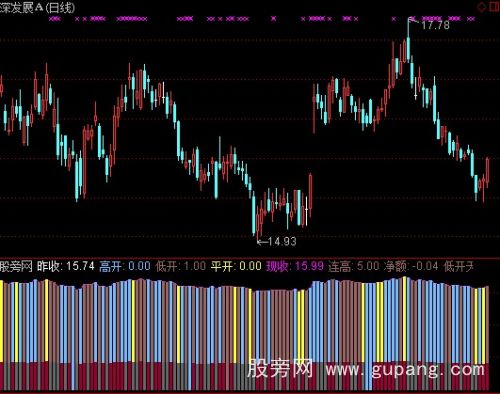Click the candlestick at the 14.93 low
This screenshot has width=500, height=394.
[258, 223]
